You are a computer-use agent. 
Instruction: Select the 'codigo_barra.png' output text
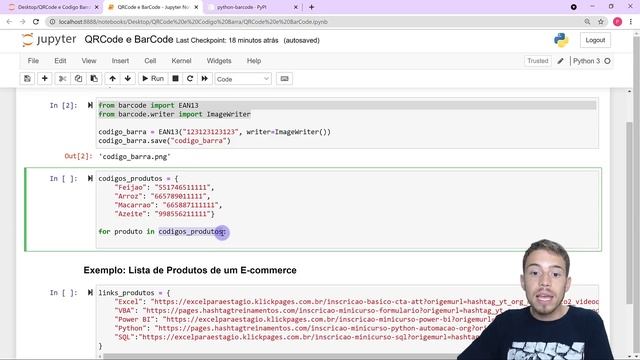coord(134,156)
